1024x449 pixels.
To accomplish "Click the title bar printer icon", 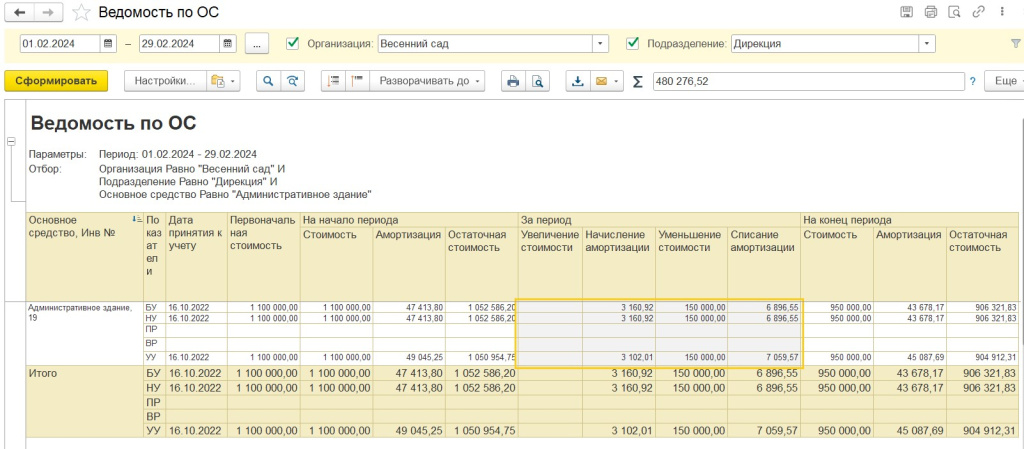I will pos(931,12).
